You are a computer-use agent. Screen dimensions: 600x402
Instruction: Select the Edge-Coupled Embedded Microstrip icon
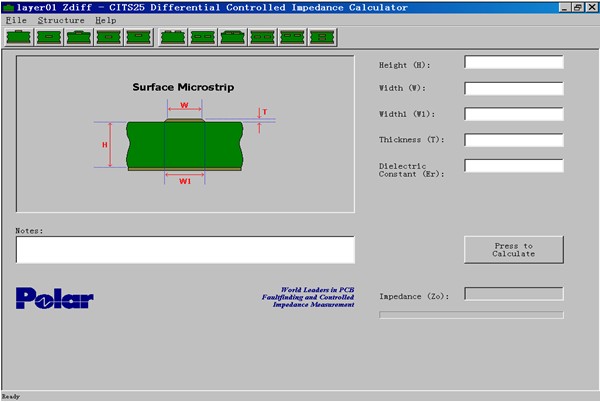pyautogui.click(x=232, y=37)
